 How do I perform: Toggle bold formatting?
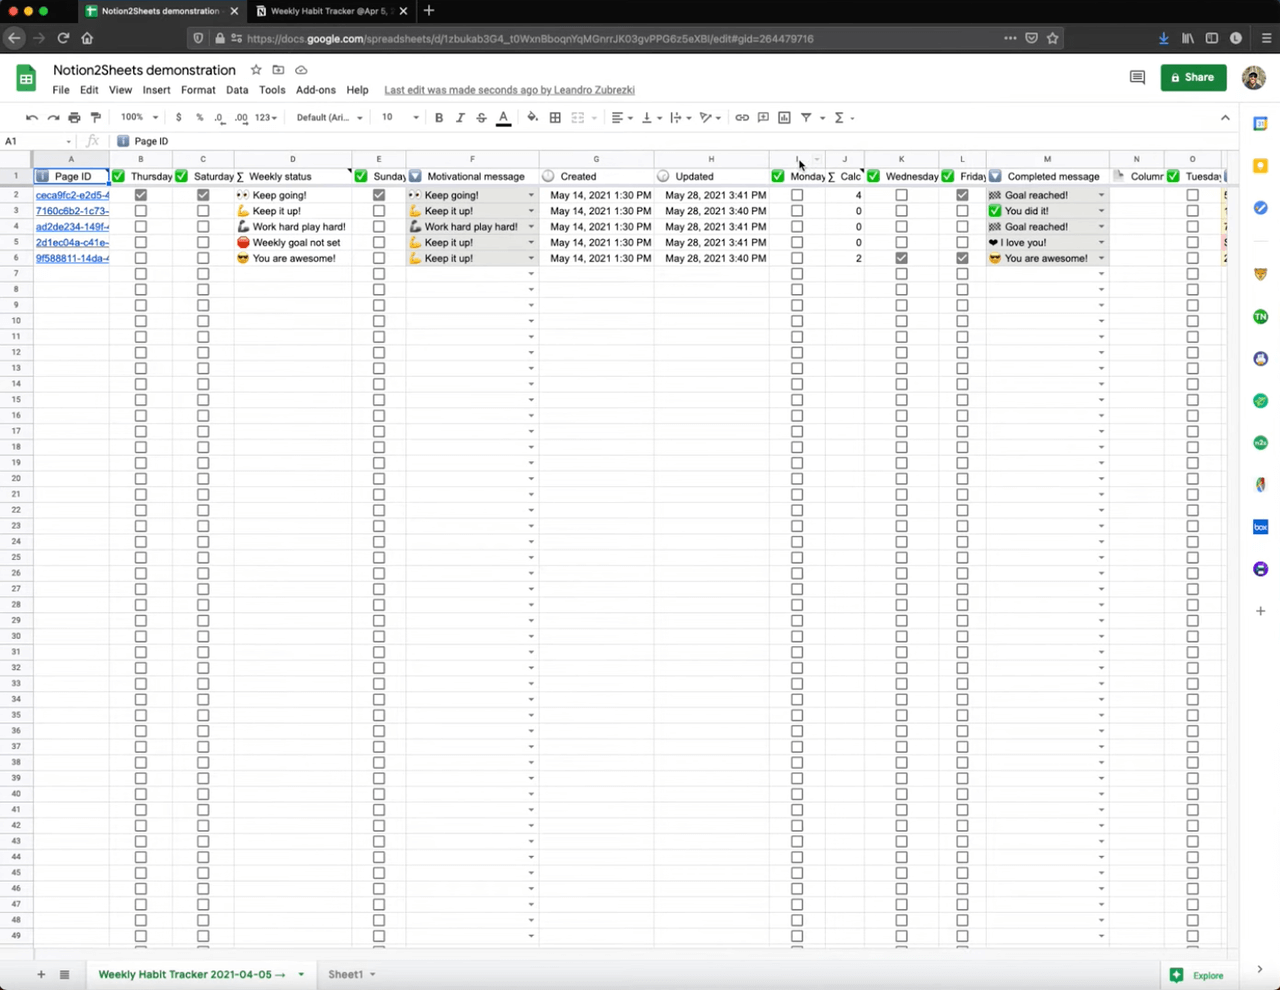(439, 118)
